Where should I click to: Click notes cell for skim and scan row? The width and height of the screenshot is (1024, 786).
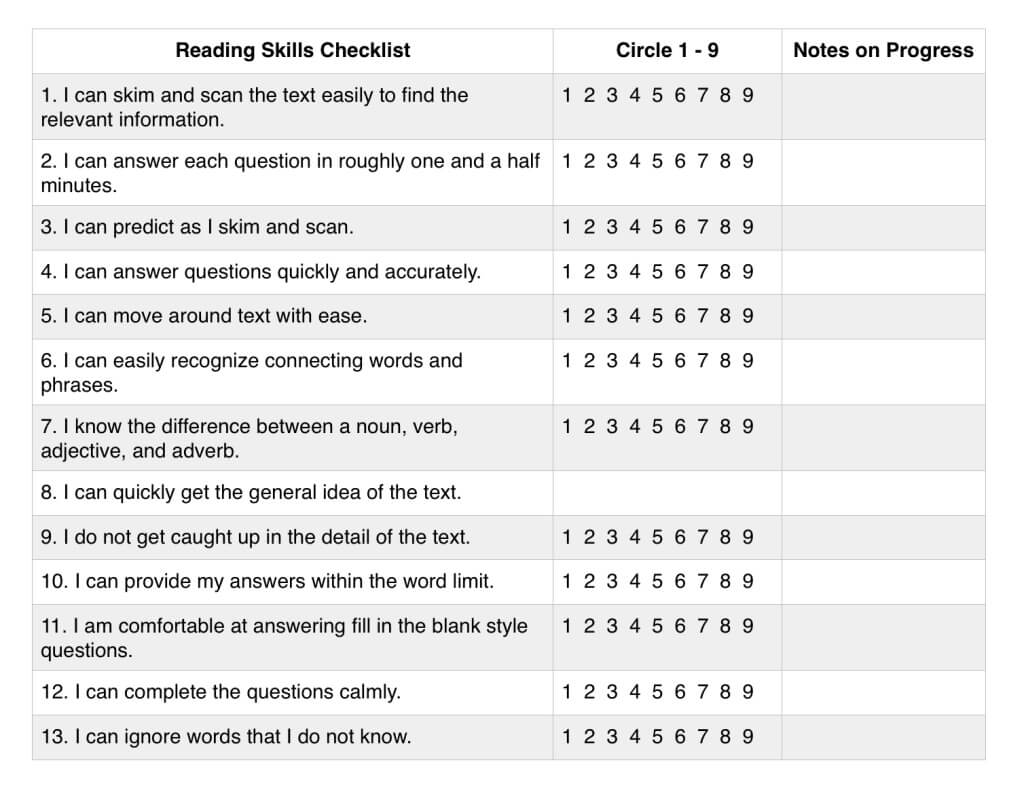(x=883, y=106)
